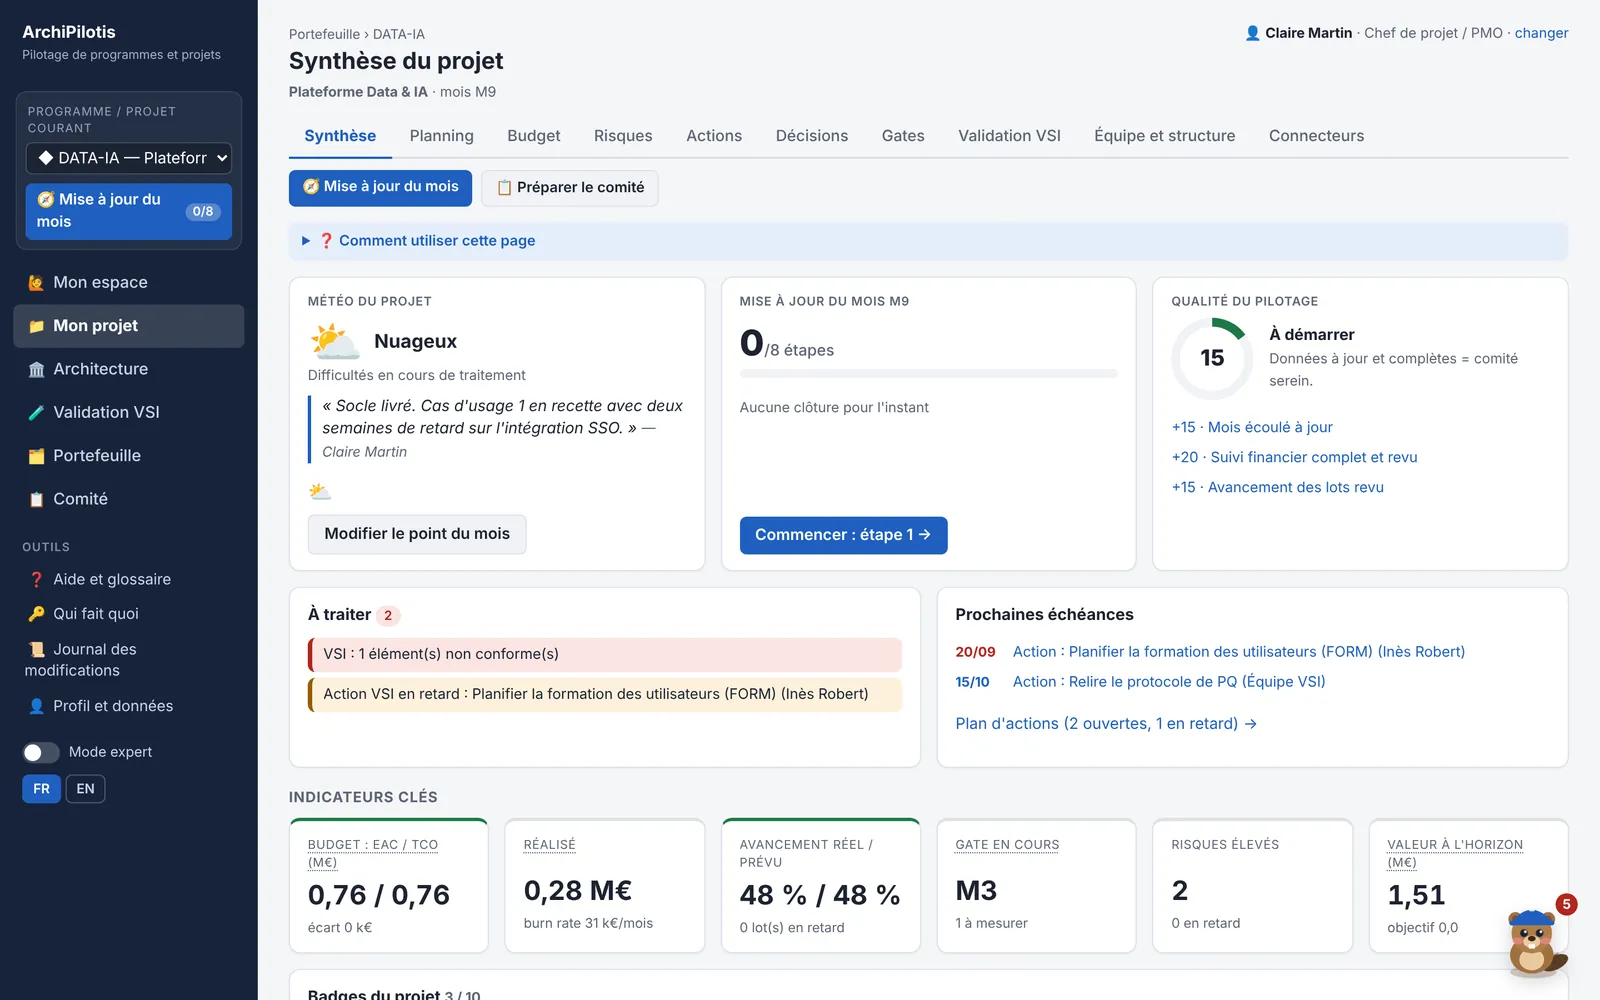
Task: Switch language to EN
Action: pyautogui.click(x=86, y=789)
